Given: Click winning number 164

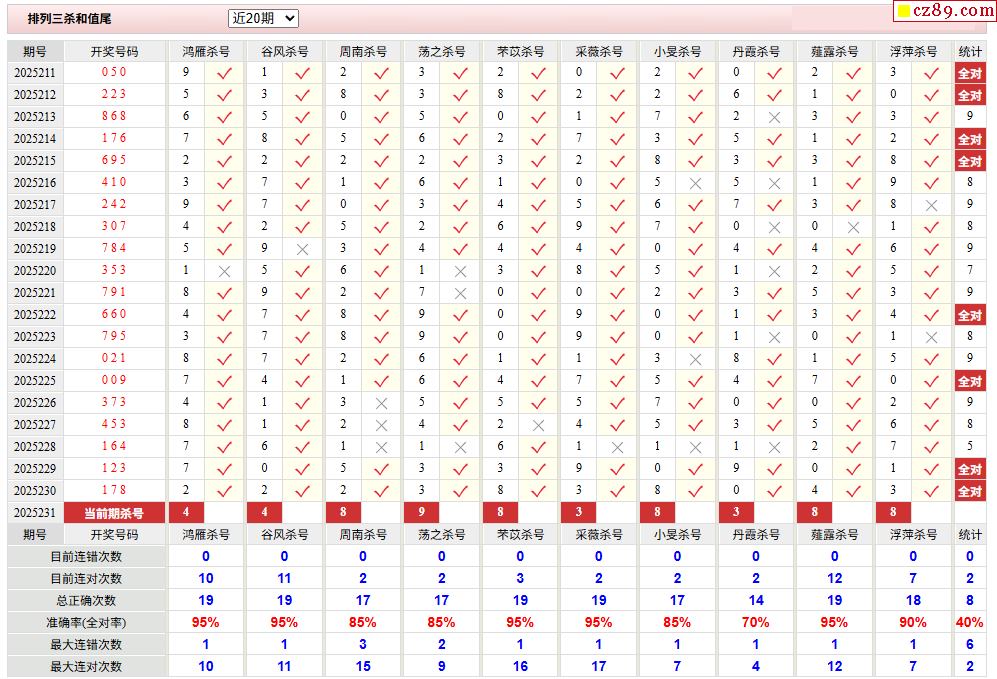Looking at the screenshot, I should pyautogui.click(x=114, y=446).
